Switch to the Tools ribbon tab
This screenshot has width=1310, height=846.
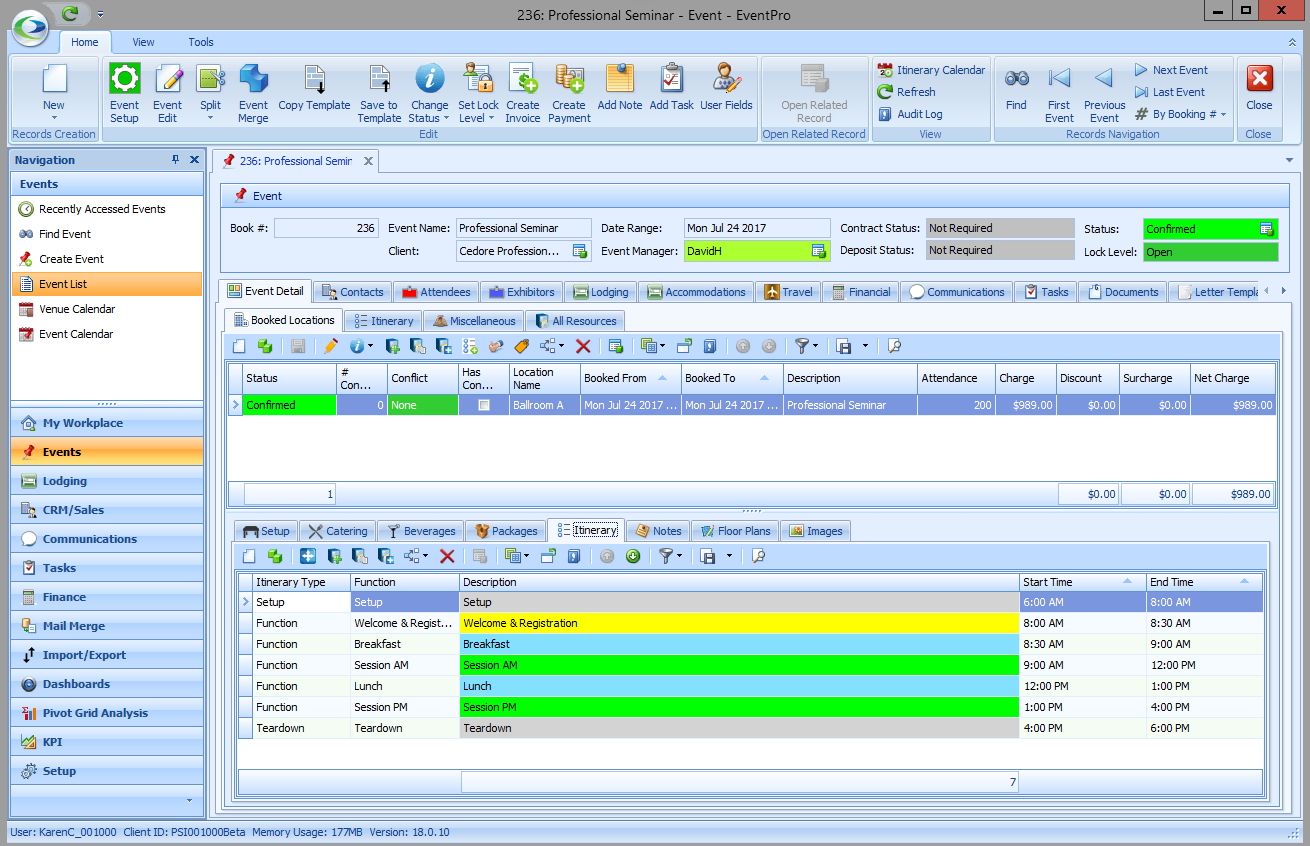[x=201, y=42]
